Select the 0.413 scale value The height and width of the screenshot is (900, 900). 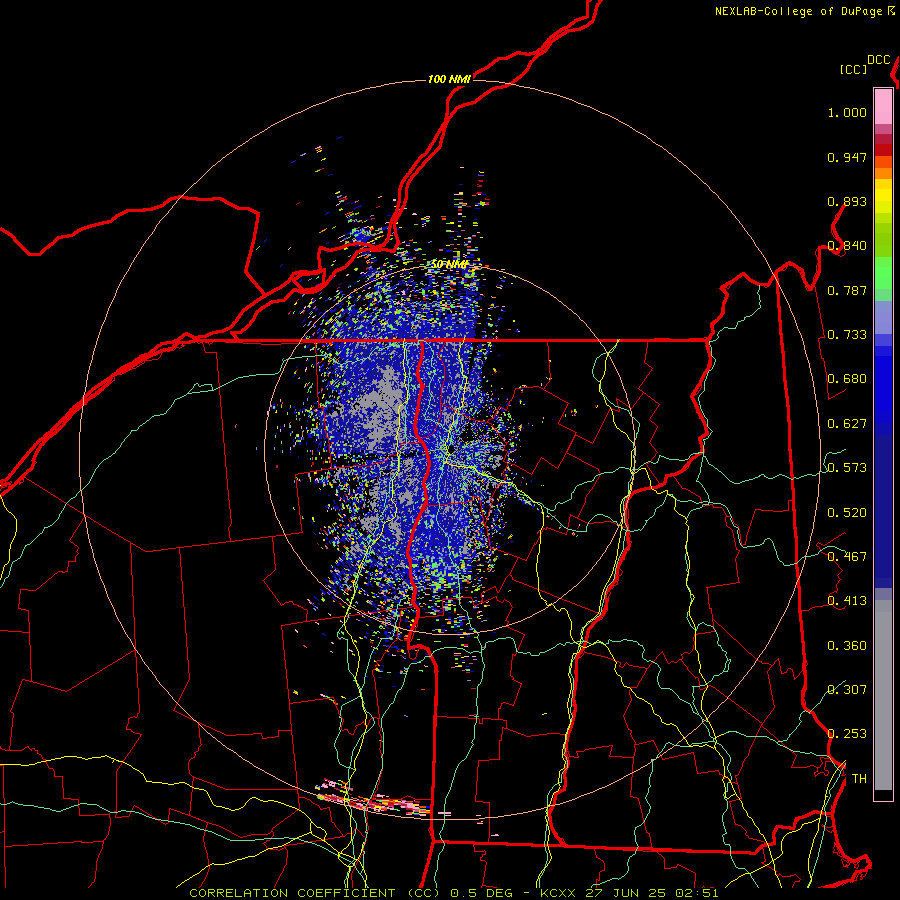[x=847, y=601]
